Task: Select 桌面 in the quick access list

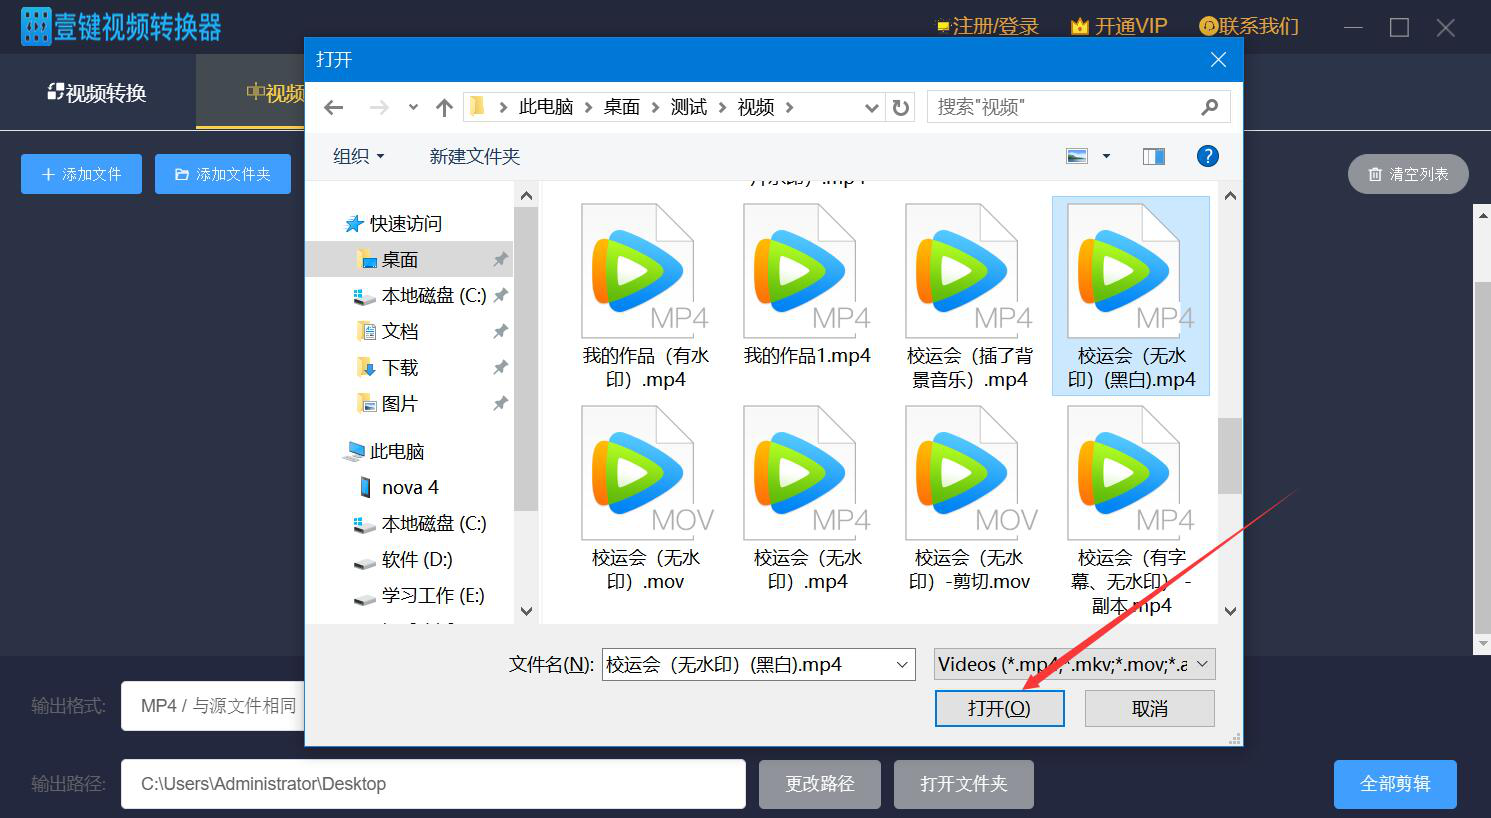Action: 400,260
